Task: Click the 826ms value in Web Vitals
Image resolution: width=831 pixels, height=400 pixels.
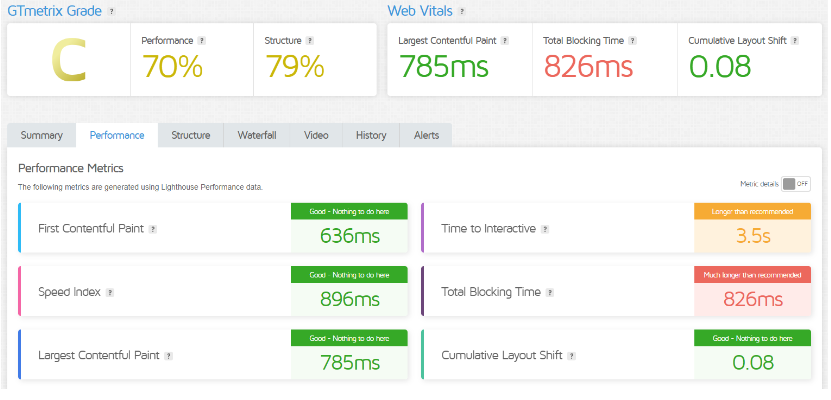Action: click(588, 67)
